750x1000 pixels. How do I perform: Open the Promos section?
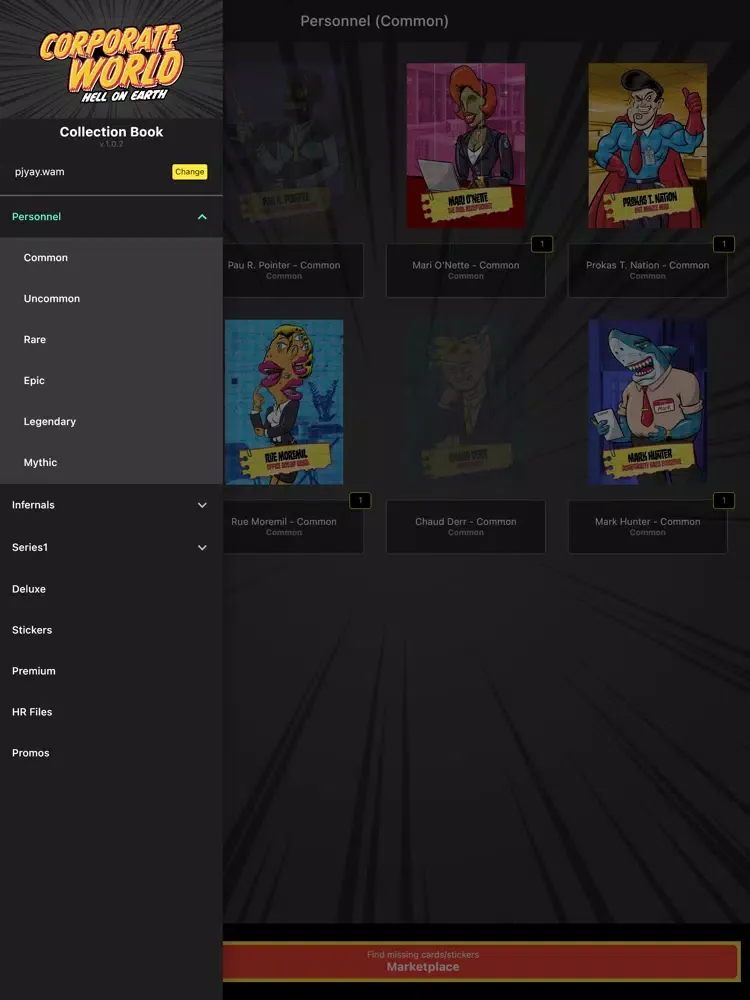click(31, 753)
